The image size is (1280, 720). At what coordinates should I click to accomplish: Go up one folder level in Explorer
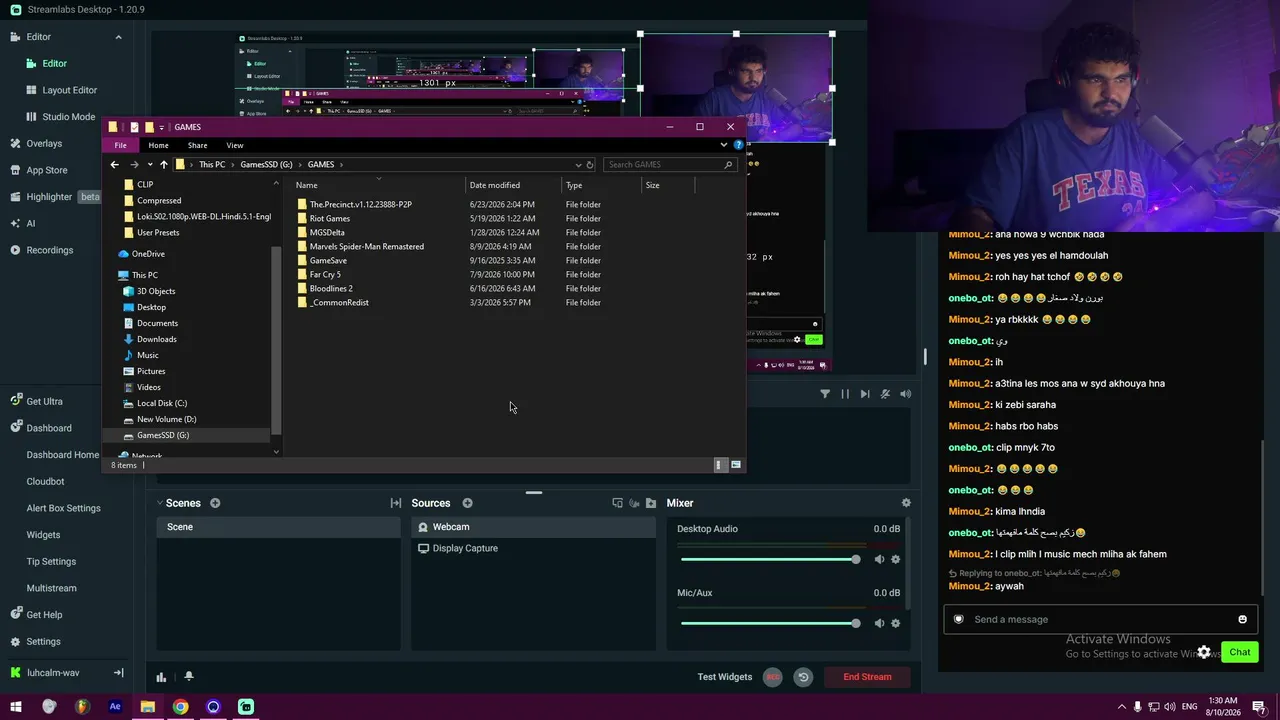tap(164, 165)
